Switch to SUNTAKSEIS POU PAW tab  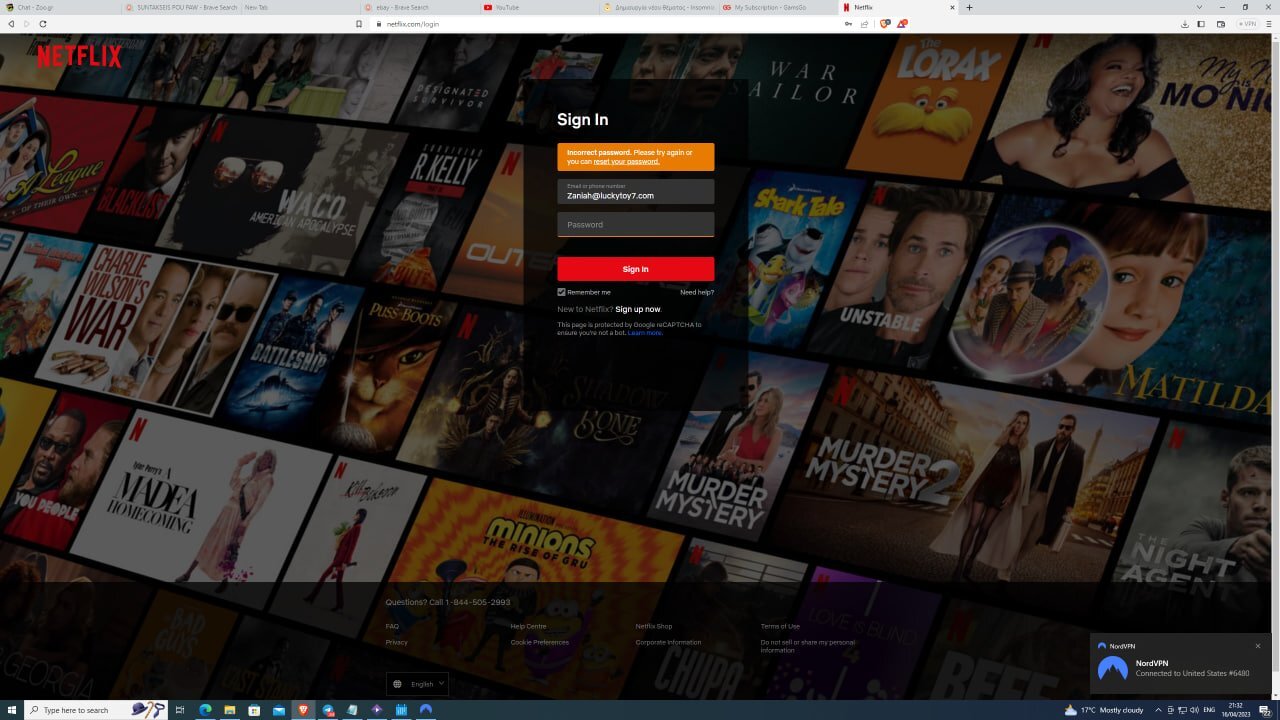click(x=180, y=7)
